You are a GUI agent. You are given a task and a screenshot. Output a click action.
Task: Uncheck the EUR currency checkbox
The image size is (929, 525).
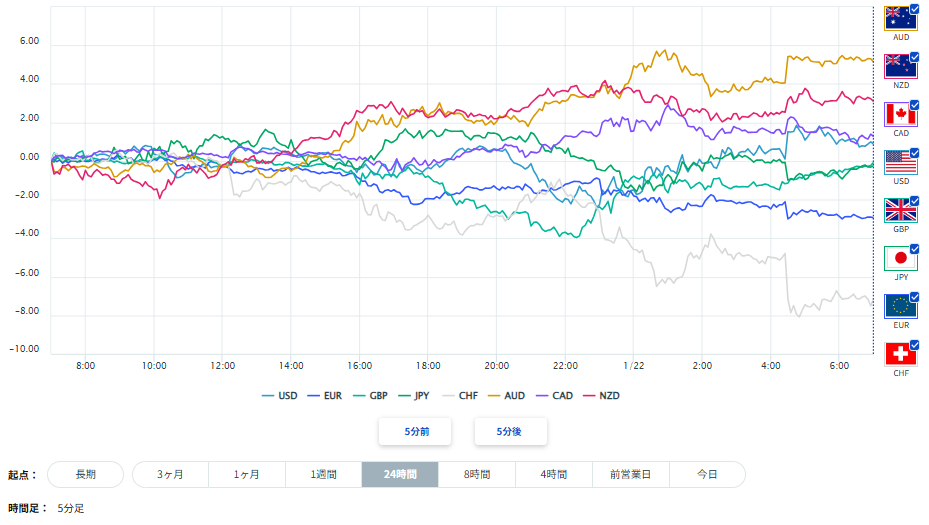pos(914,297)
